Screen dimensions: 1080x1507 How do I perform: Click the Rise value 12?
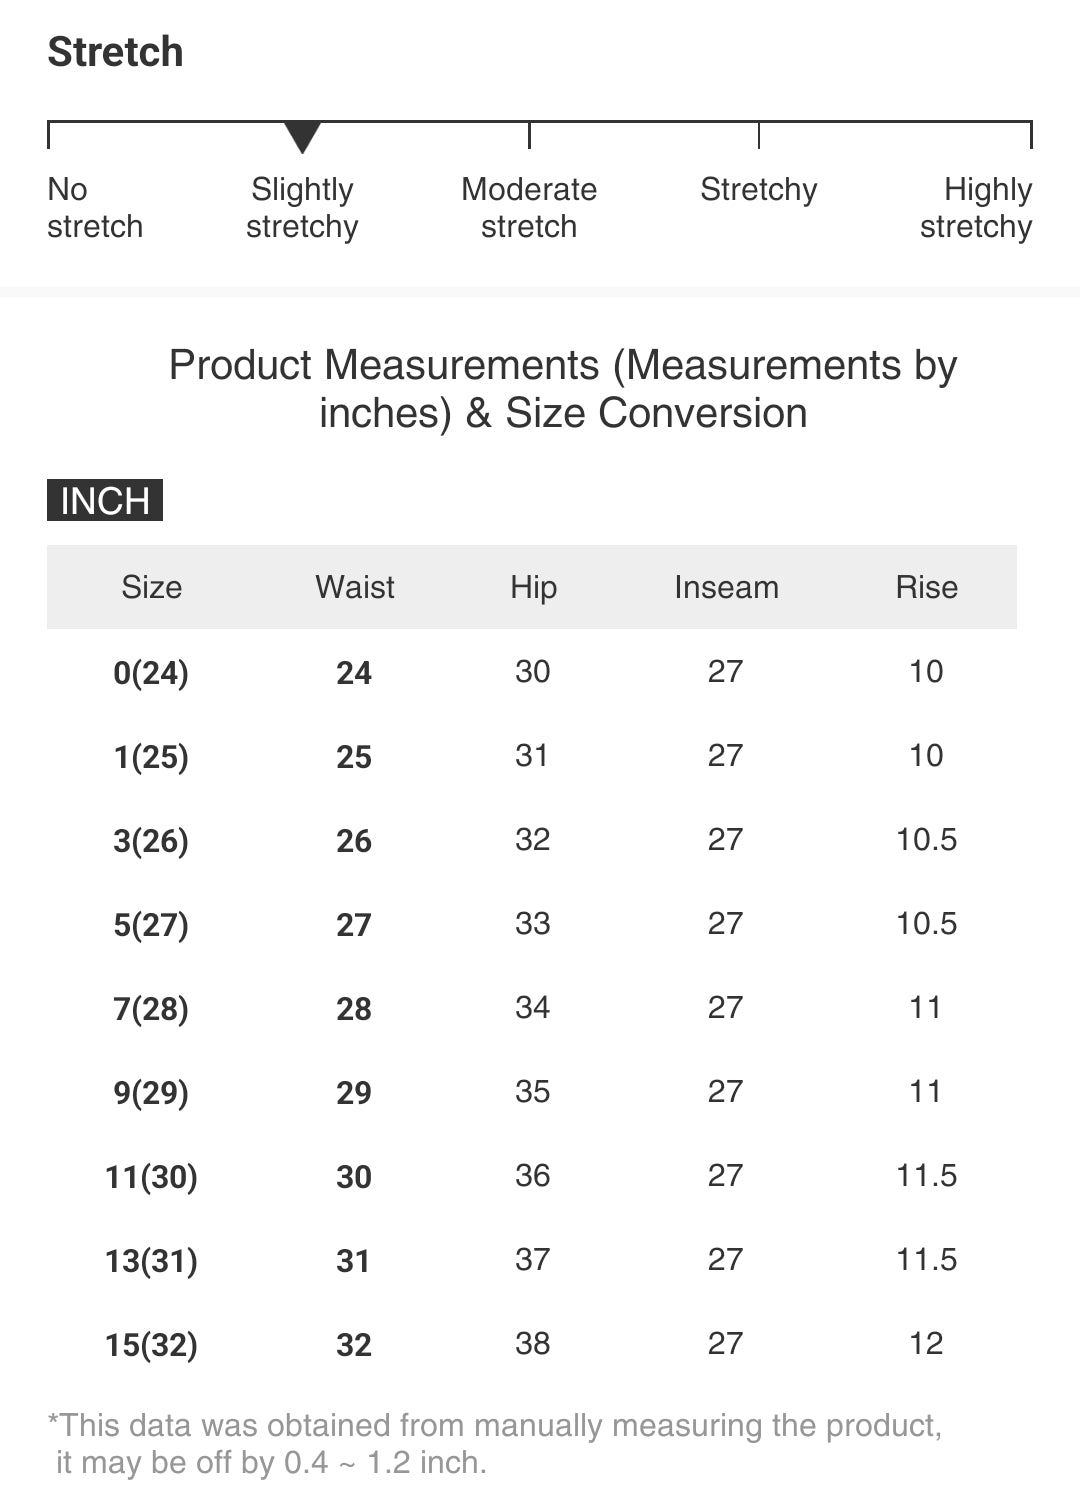point(926,1344)
